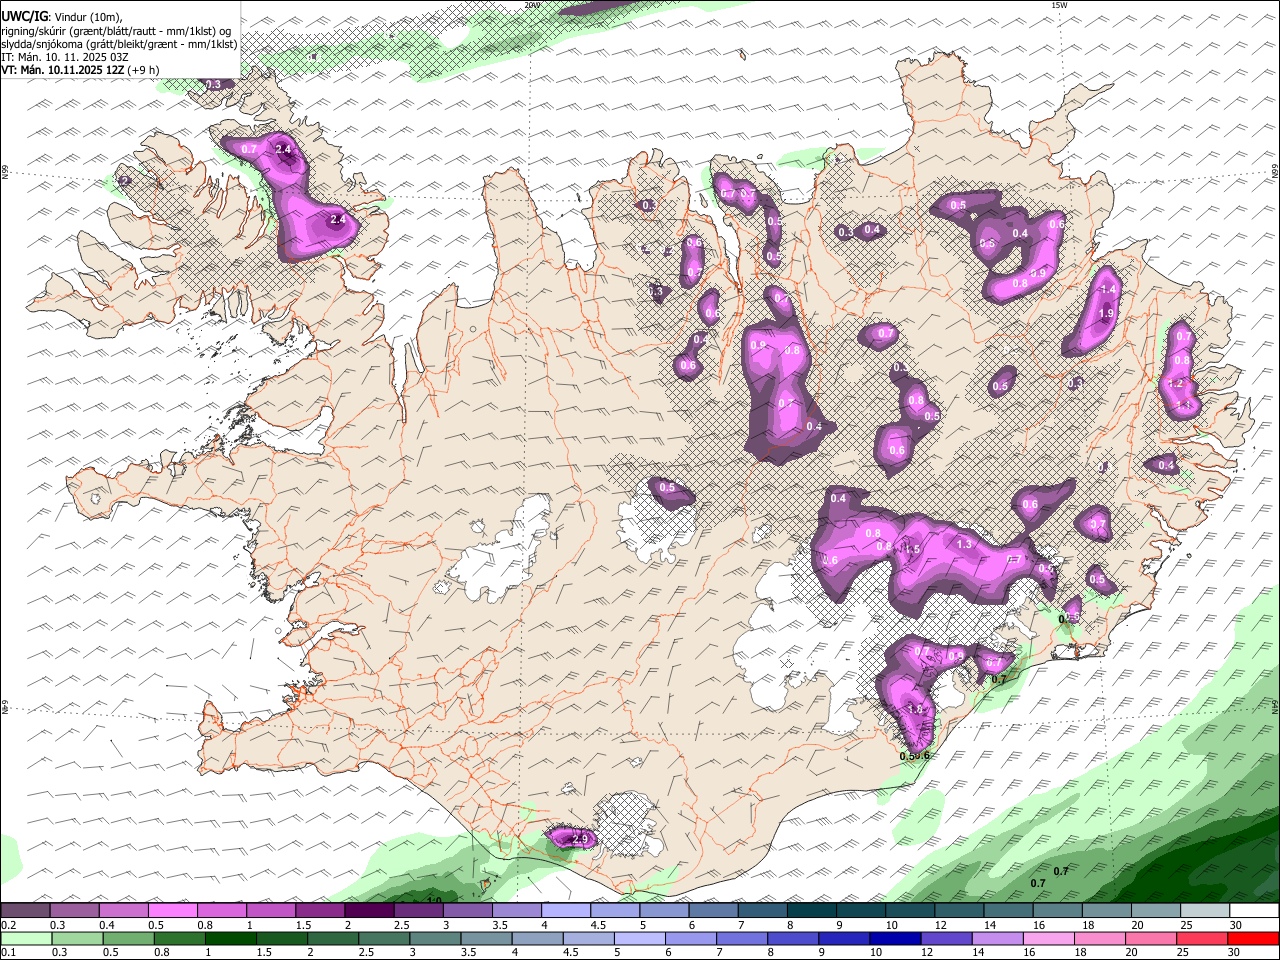Click the darkest purple top-row swatch labeled 2
The image size is (1280, 960).
[x=369, y=910]
